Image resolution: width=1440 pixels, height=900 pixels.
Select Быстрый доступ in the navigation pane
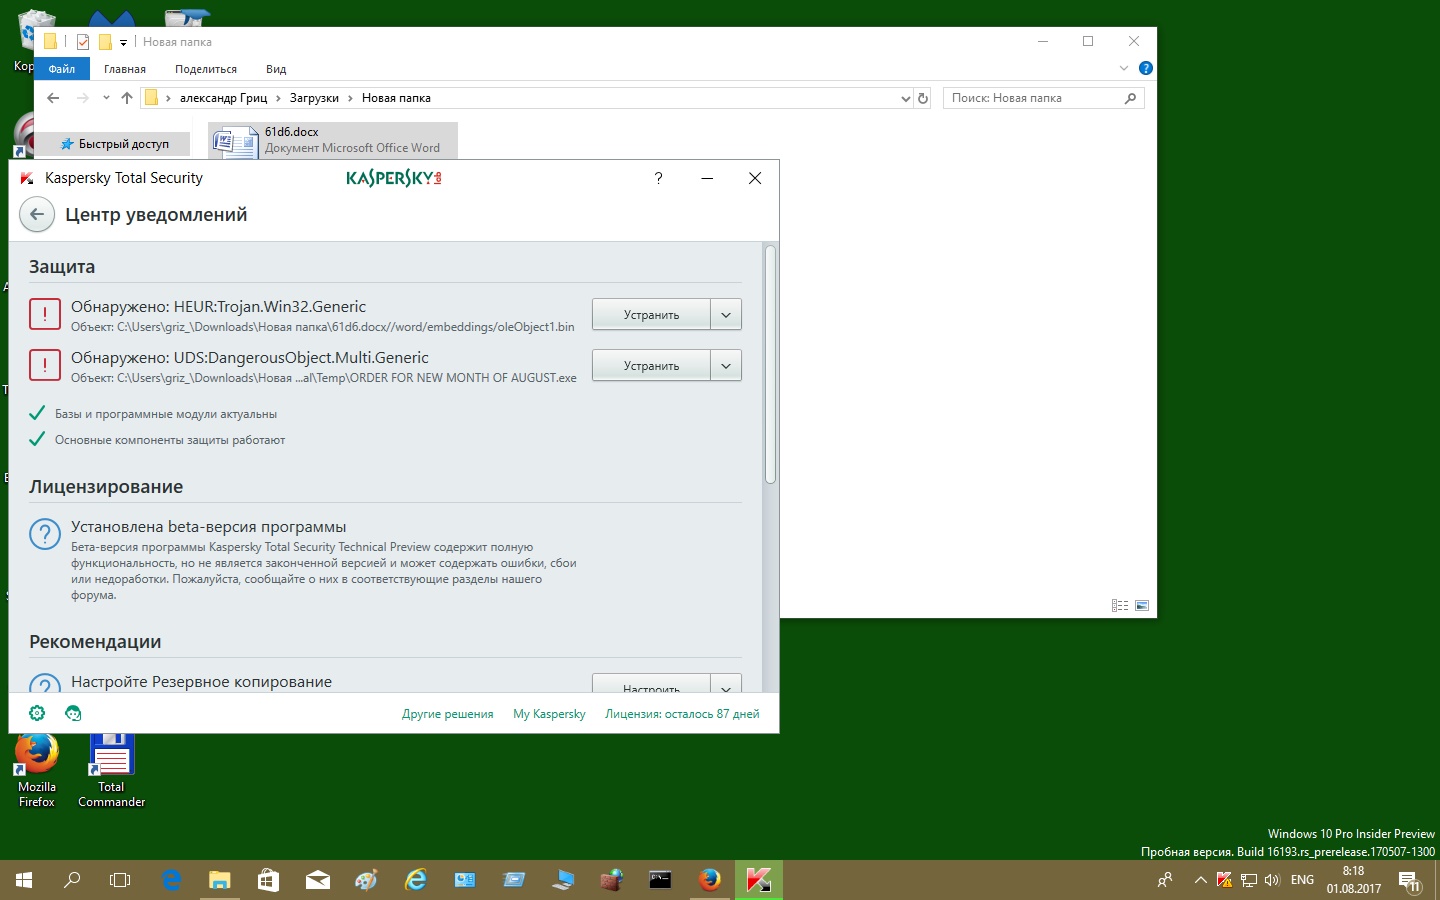tap(114, 144)
